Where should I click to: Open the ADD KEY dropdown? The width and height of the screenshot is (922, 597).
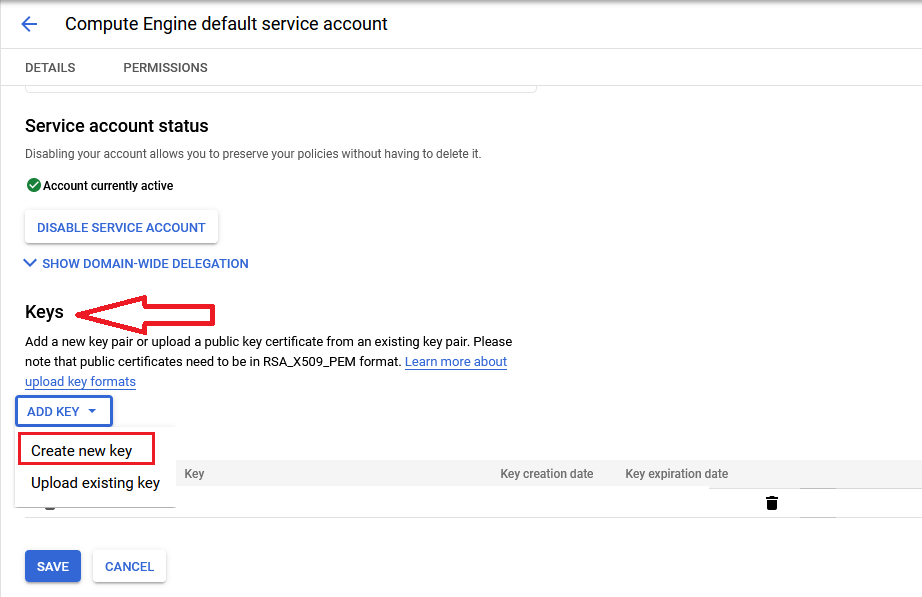[64, 411]
